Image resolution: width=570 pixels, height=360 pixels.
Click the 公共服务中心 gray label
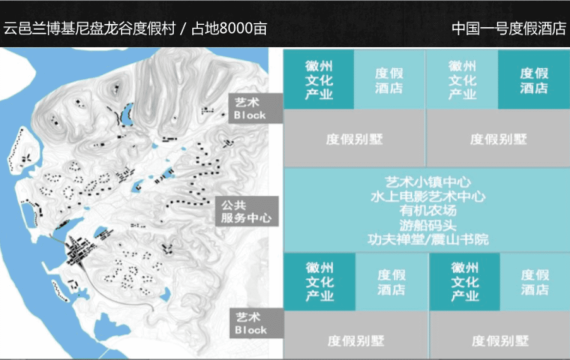247,212
